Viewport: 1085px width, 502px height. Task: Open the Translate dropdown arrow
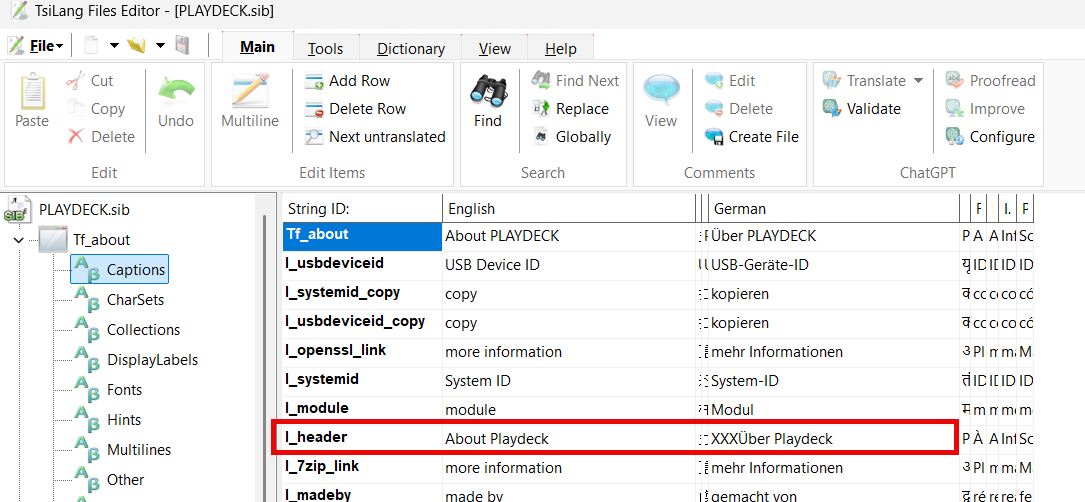917,81
